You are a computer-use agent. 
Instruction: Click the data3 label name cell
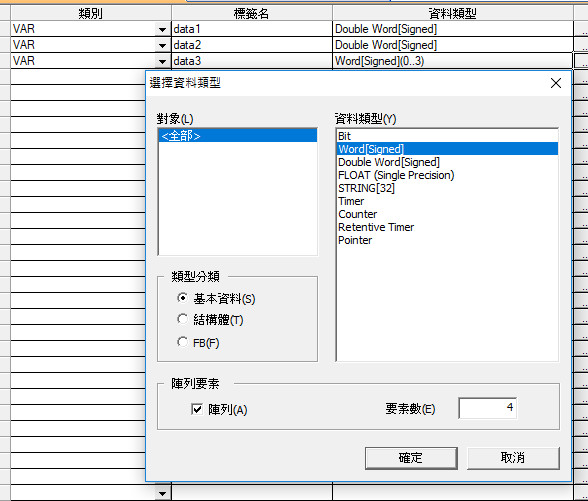pos(252,61)
